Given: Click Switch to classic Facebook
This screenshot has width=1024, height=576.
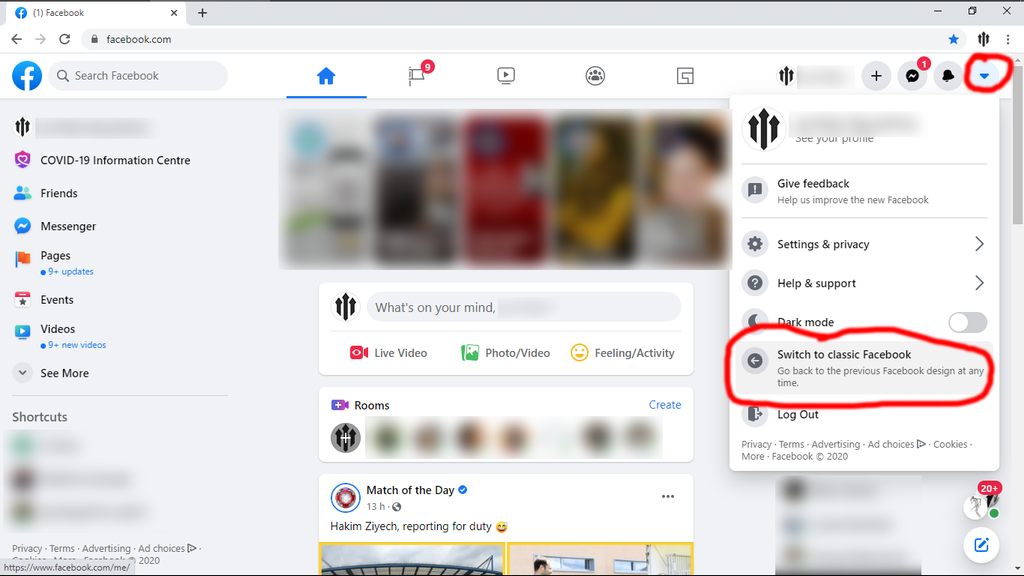Looking at the screenshot, I should (x=864, y=368).
